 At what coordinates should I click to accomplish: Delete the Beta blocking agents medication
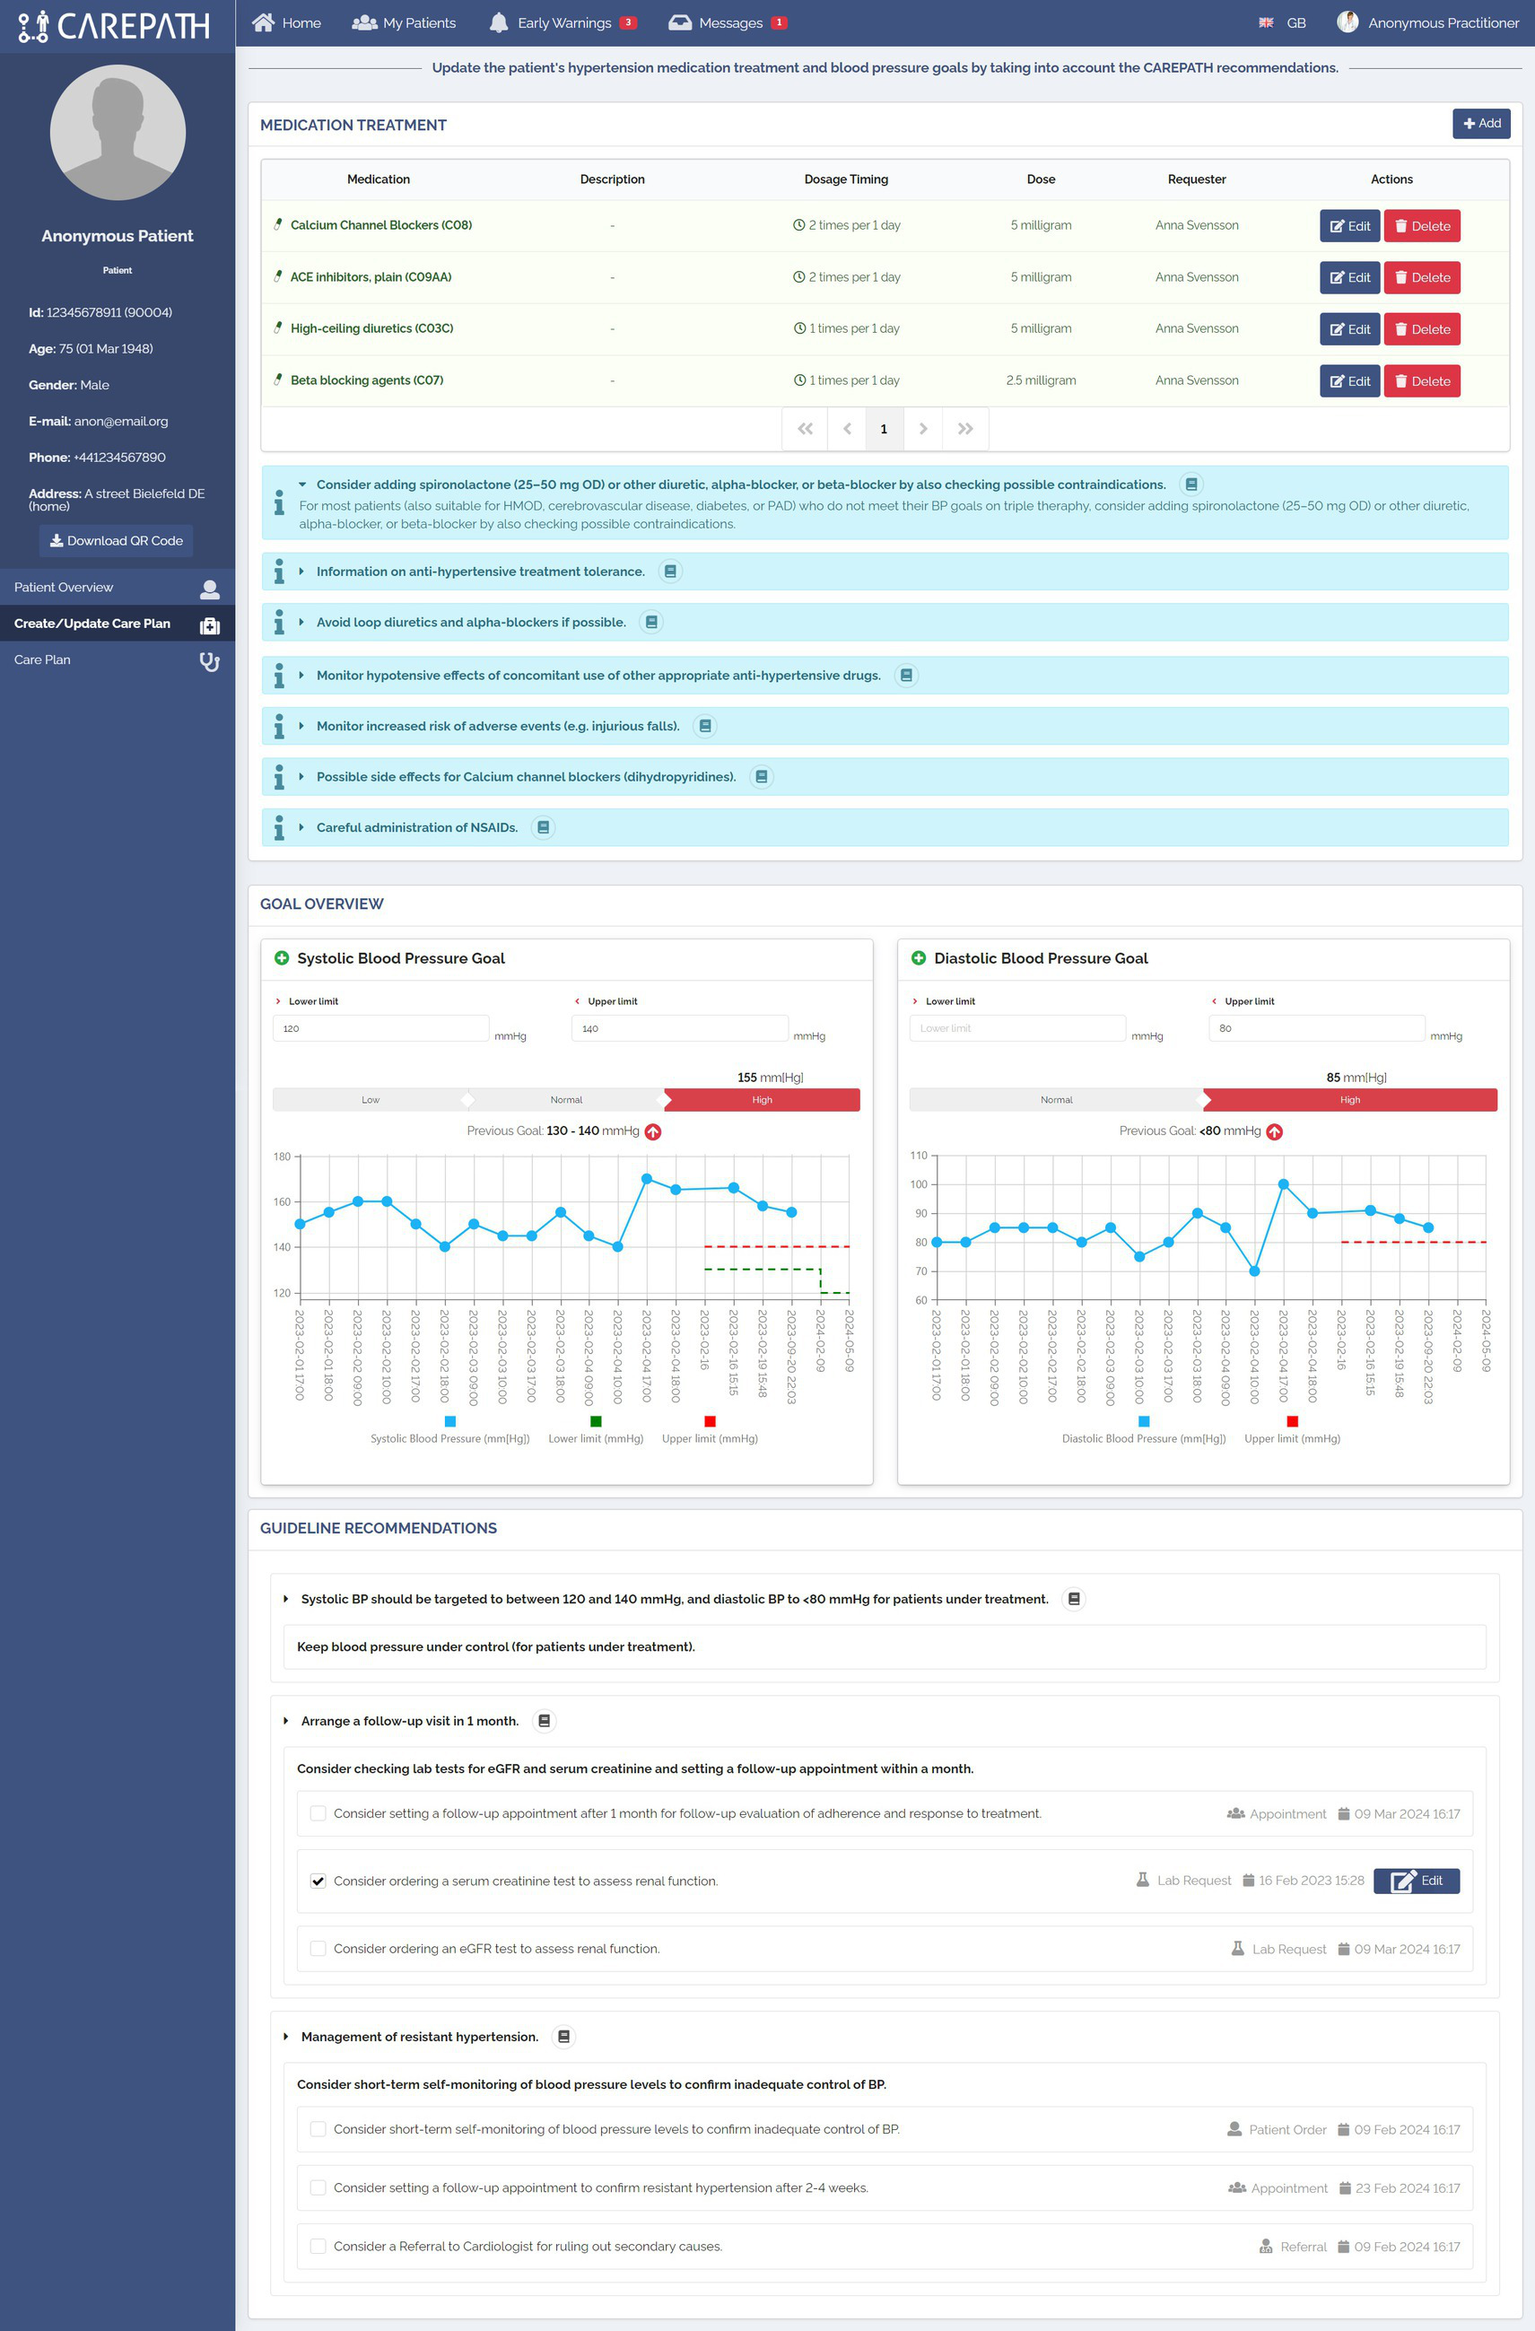coord(1421,381)
